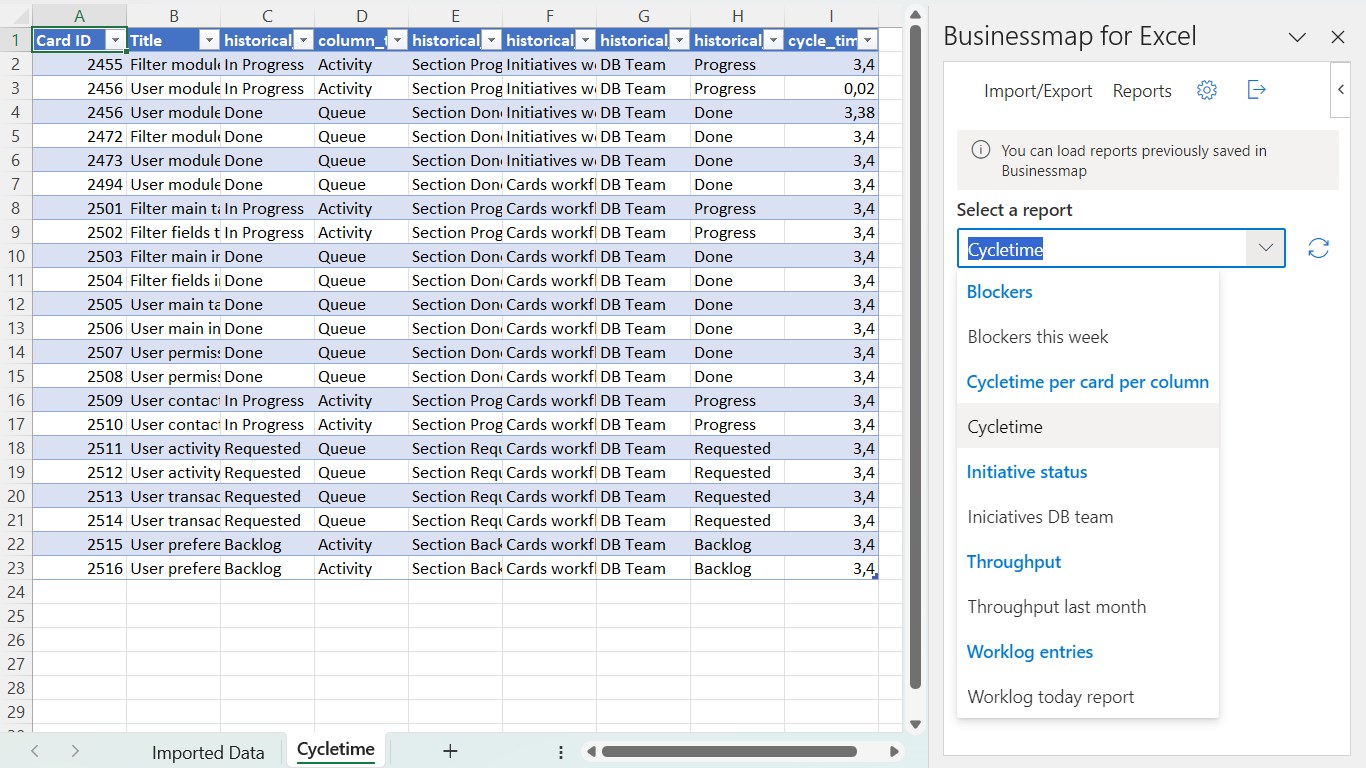The image size is (1366, 768).
Task: Close the Businessmap for Excel pane
Action: 1338,37
